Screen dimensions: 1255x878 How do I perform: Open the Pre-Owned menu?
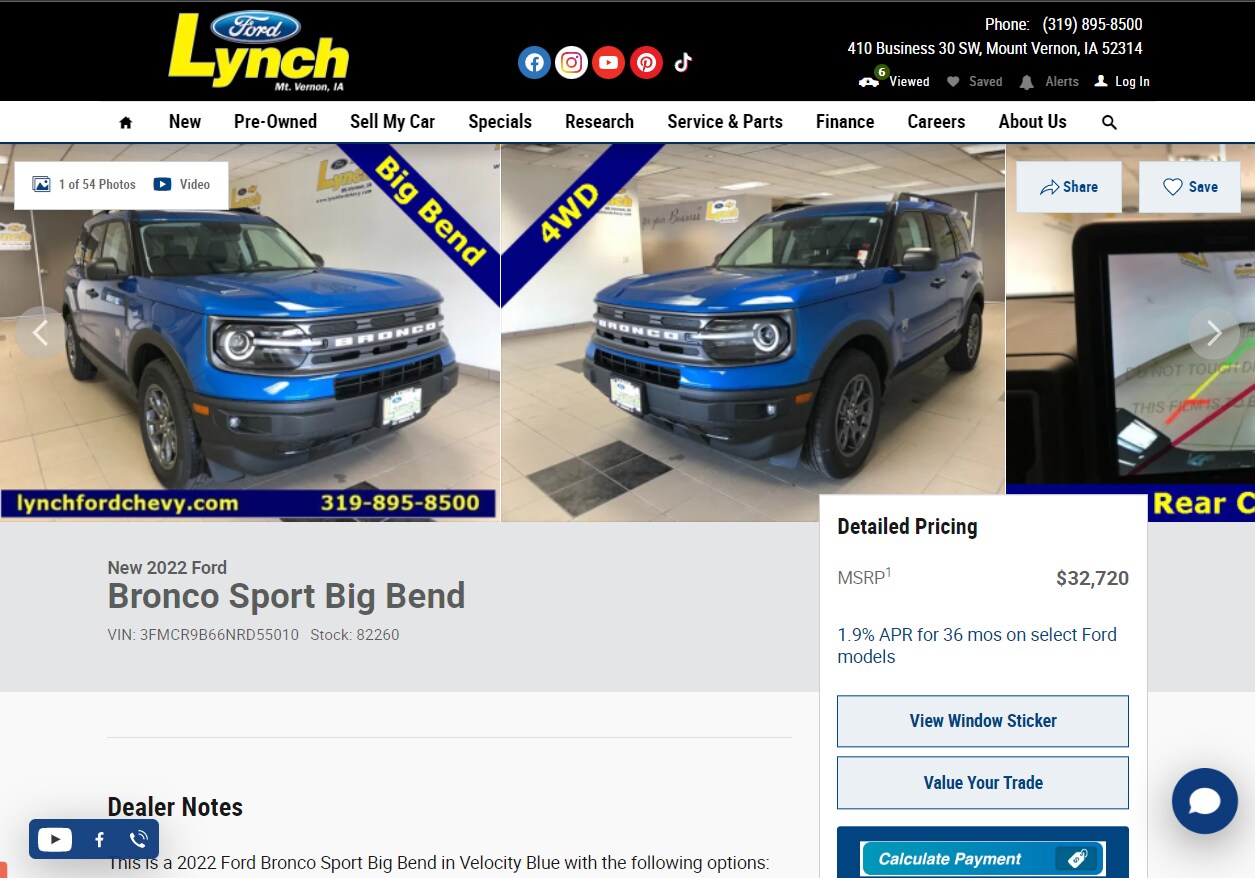tap(275, 122)
